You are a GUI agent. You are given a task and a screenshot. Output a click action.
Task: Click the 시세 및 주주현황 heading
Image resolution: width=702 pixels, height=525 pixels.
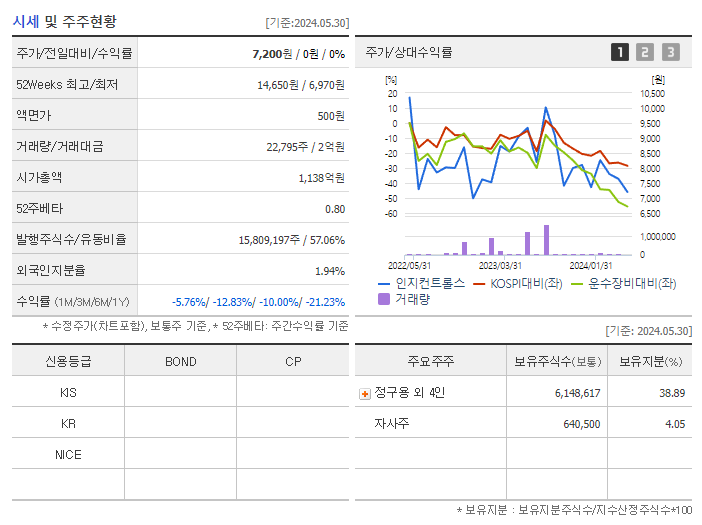[64, 21]
